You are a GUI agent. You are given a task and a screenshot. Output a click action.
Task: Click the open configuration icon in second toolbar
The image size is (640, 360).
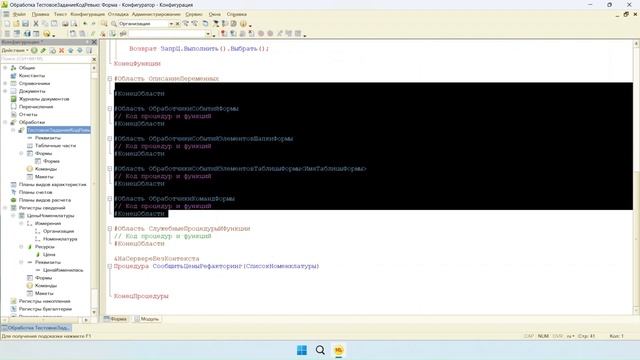(8, 33)
